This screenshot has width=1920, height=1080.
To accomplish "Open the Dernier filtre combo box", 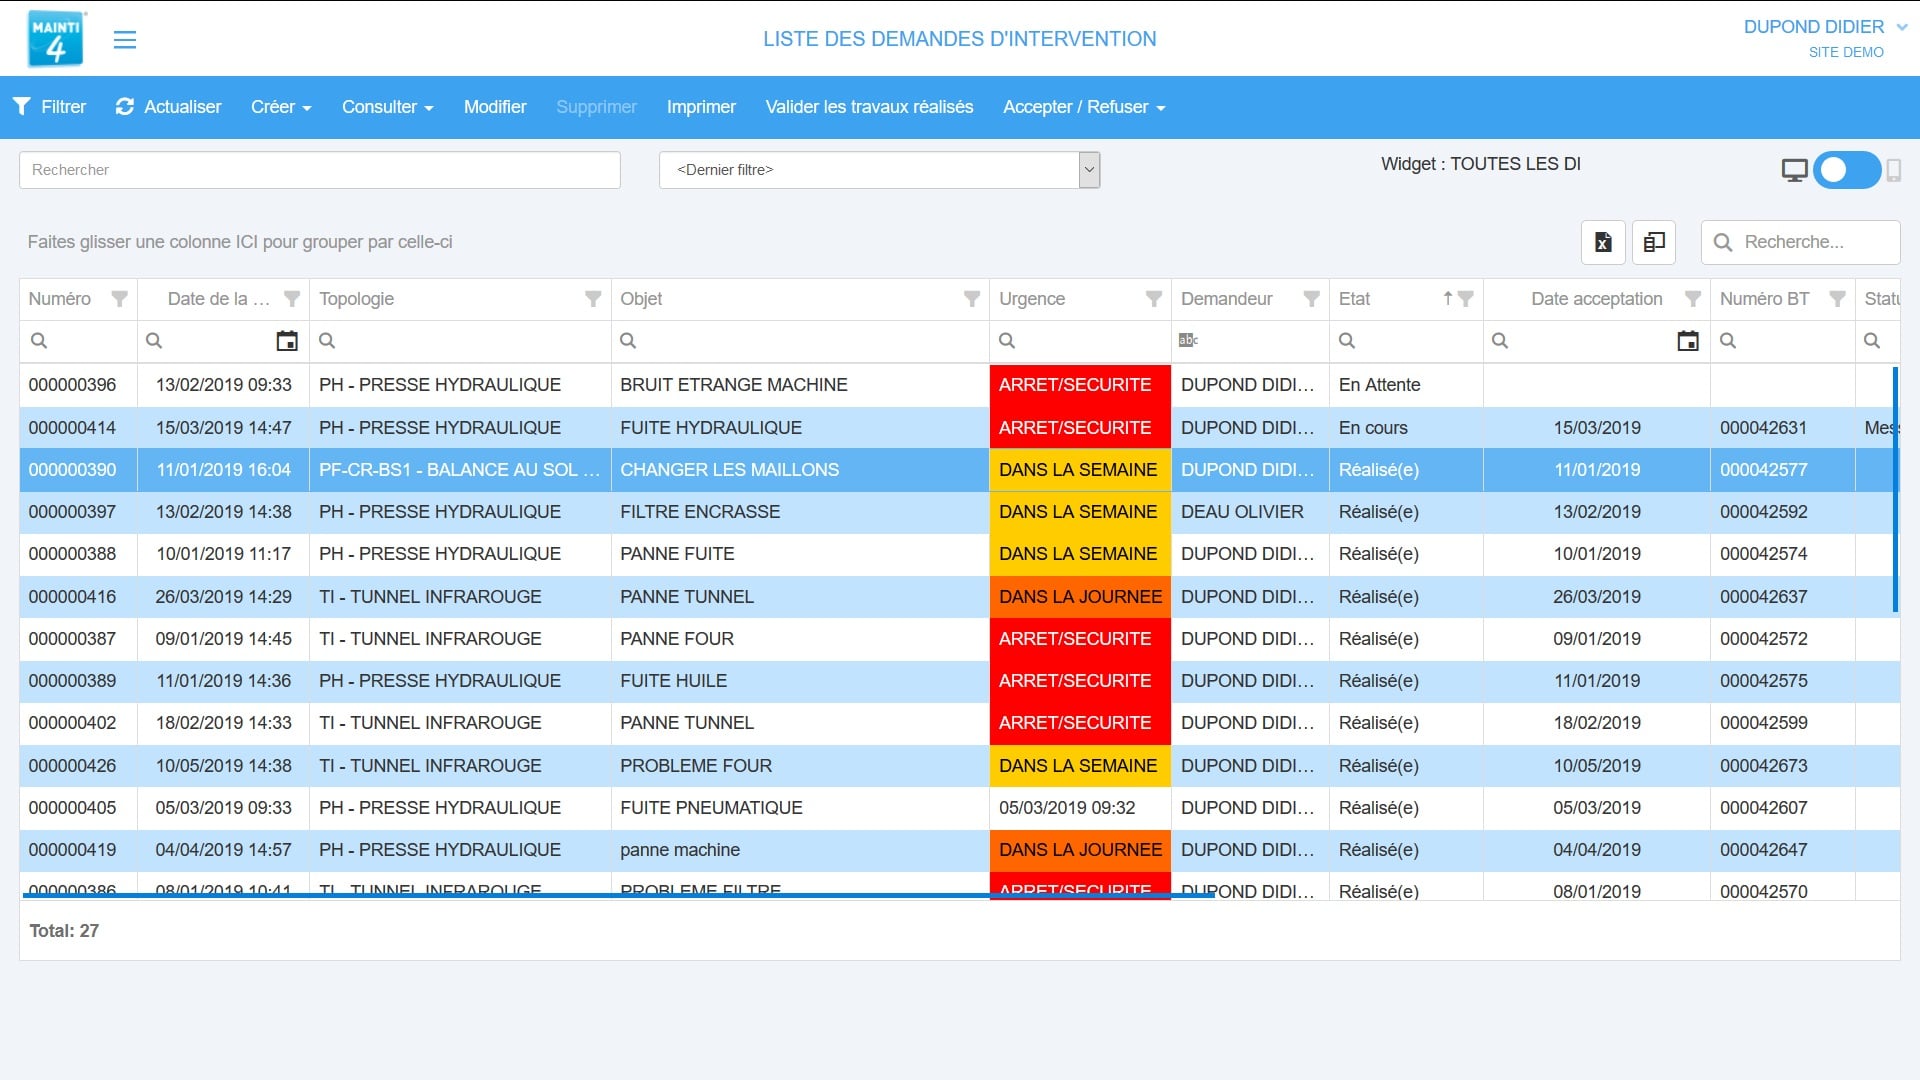I will 880,170.
